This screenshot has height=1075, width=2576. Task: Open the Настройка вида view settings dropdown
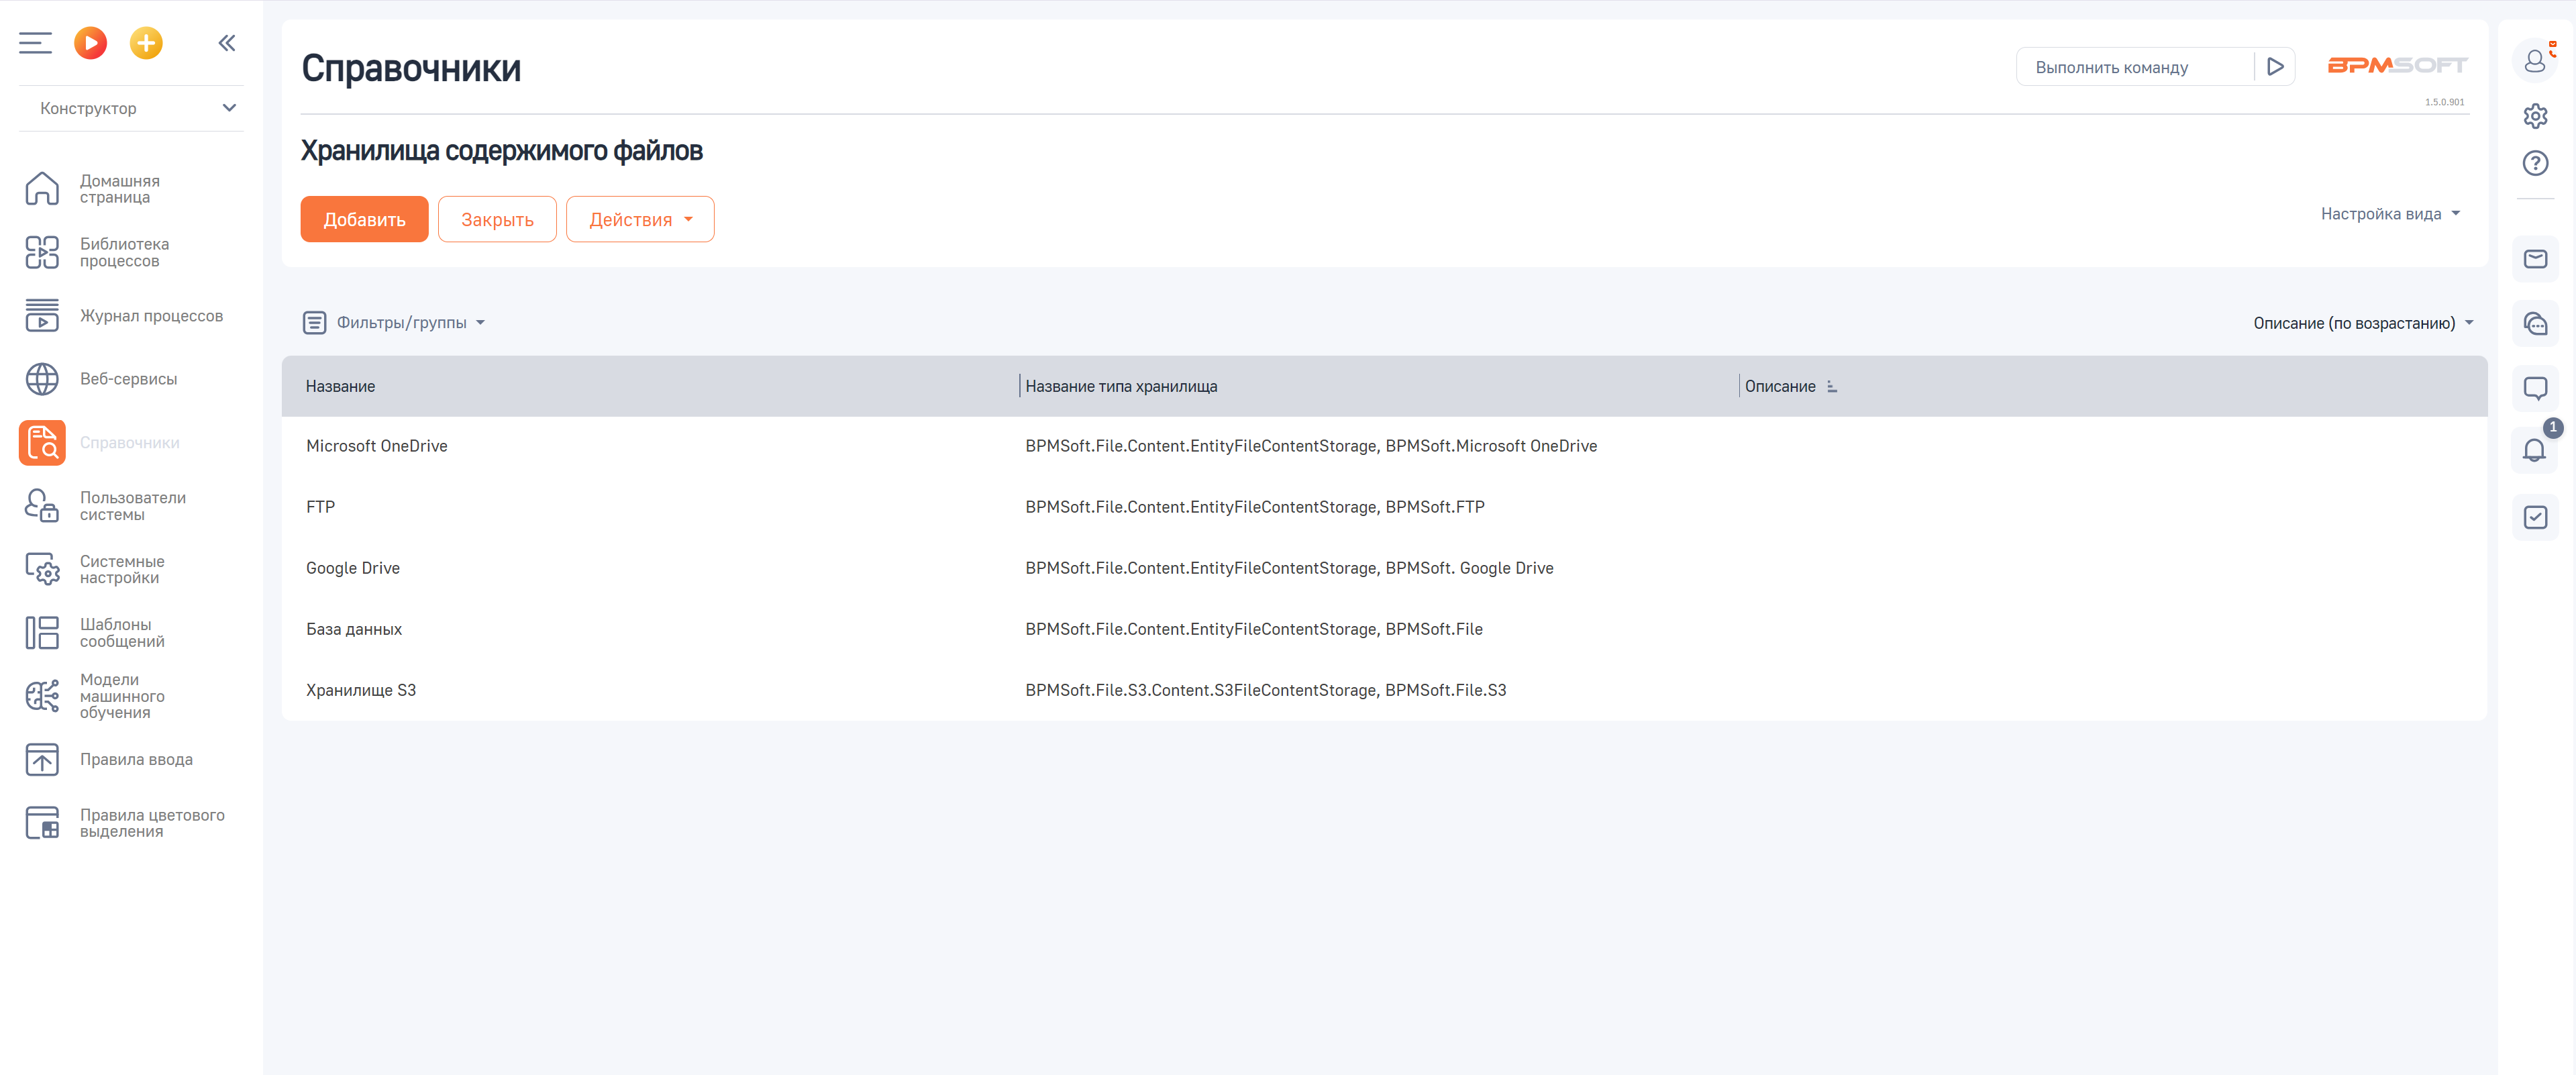pyautogui.click(x=2390, y=214)
